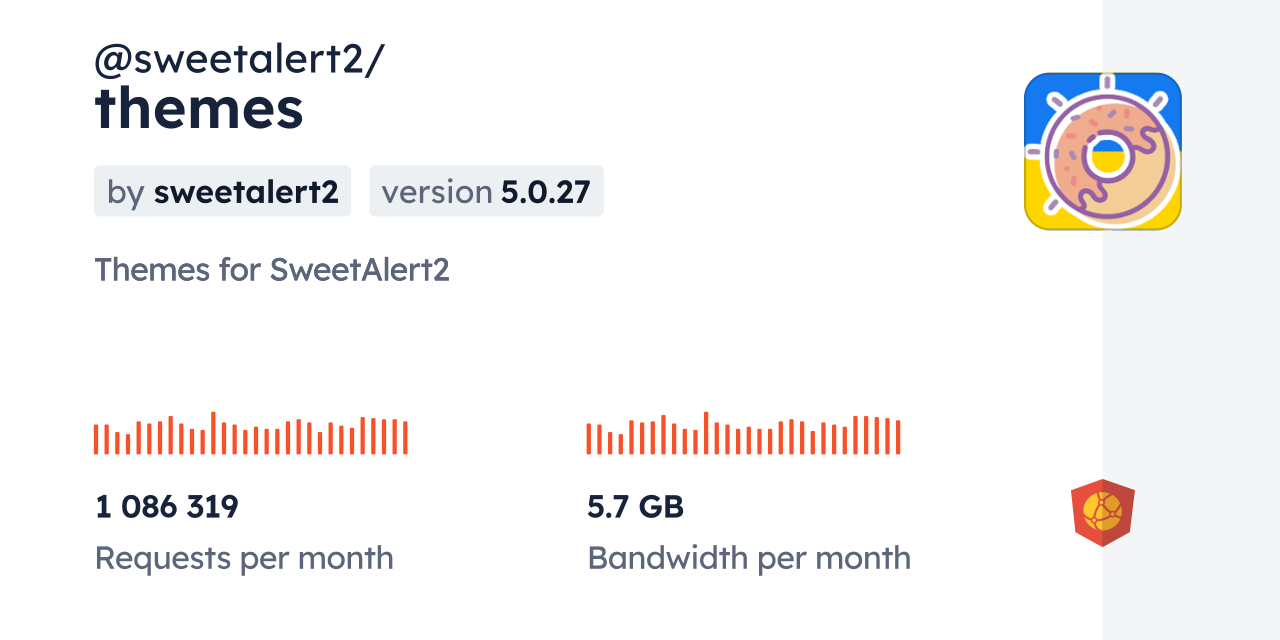
Task: Click the first bar of requests chart
Action: (96, 439)
